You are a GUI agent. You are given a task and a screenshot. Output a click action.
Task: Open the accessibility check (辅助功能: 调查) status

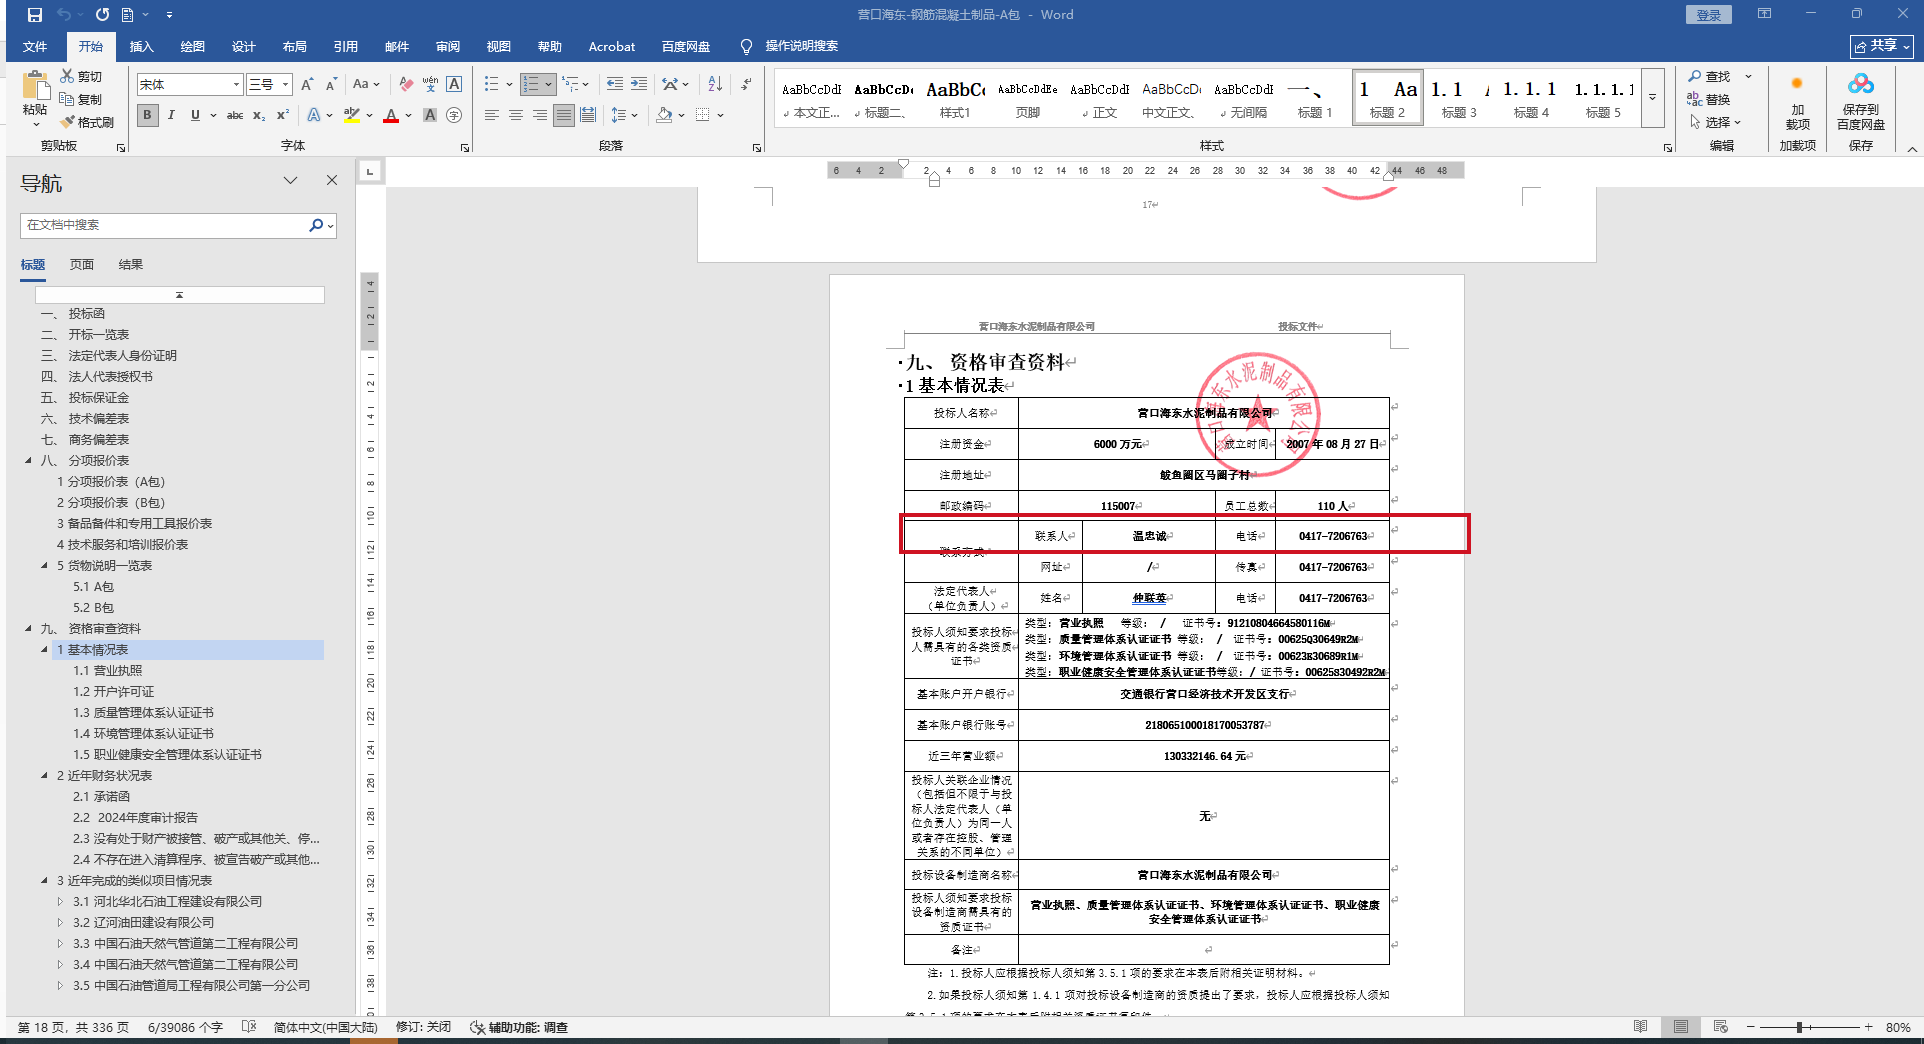coord(520,1027)
